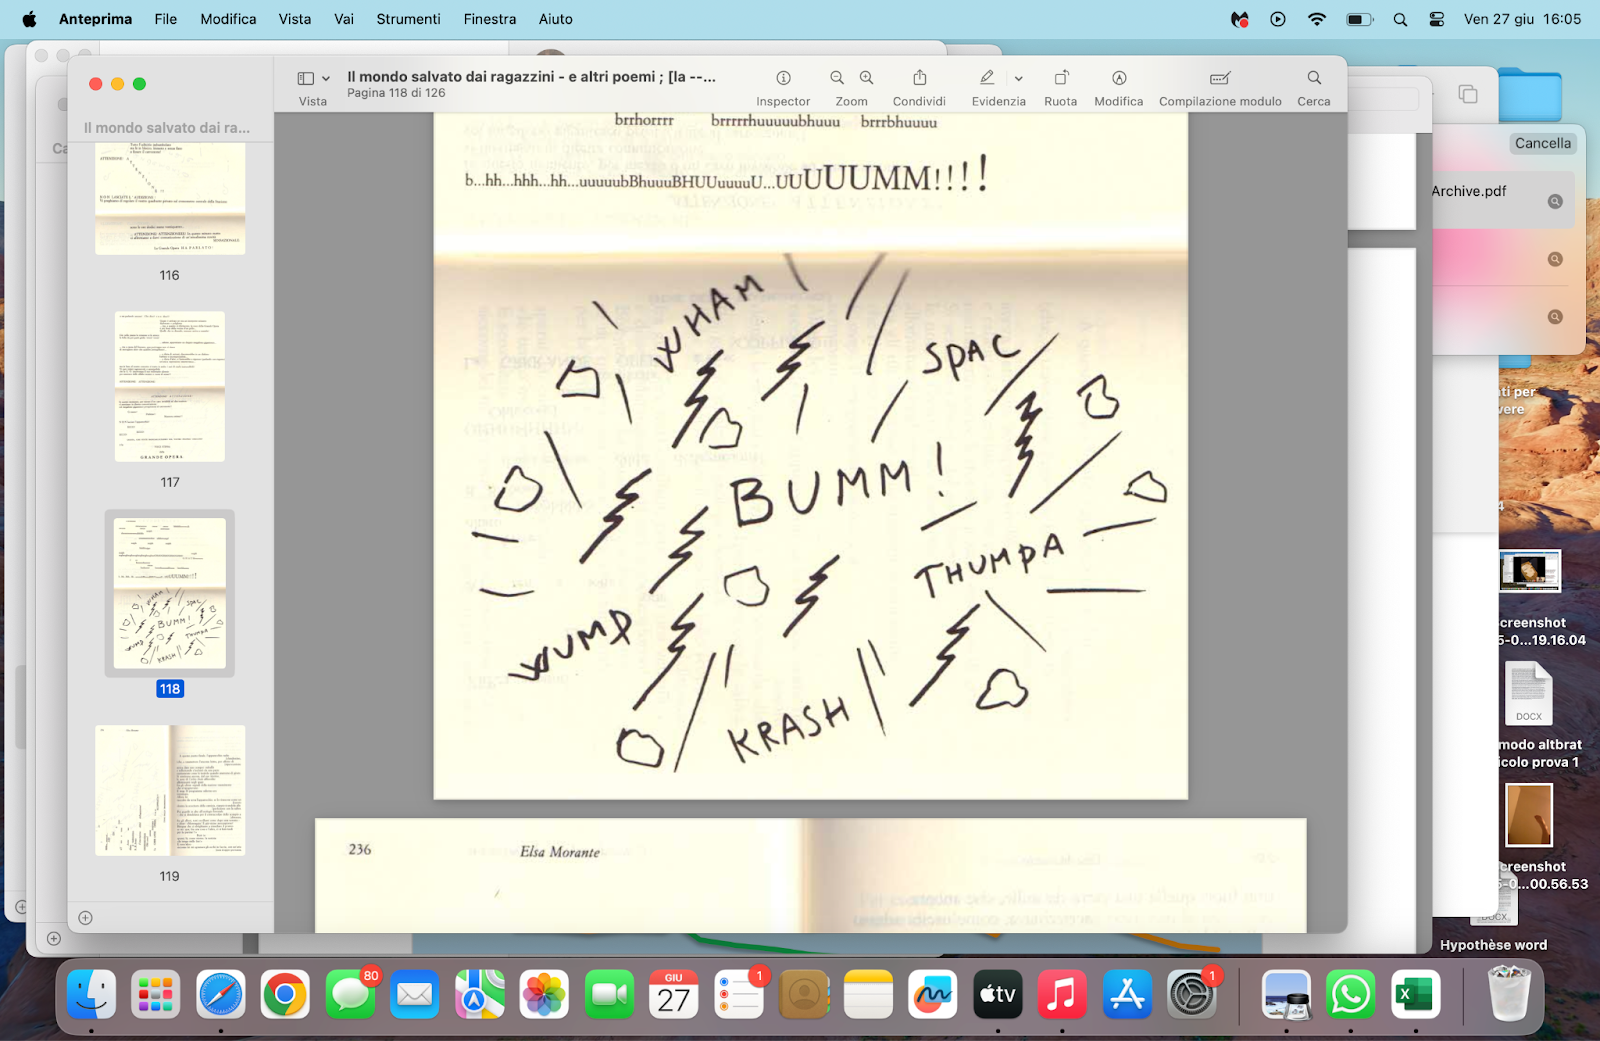Image resolution: width=1600 pixels, height=1041 pixels.
Task: Zoom out with the minus magnifier
Action: [837, 78]
